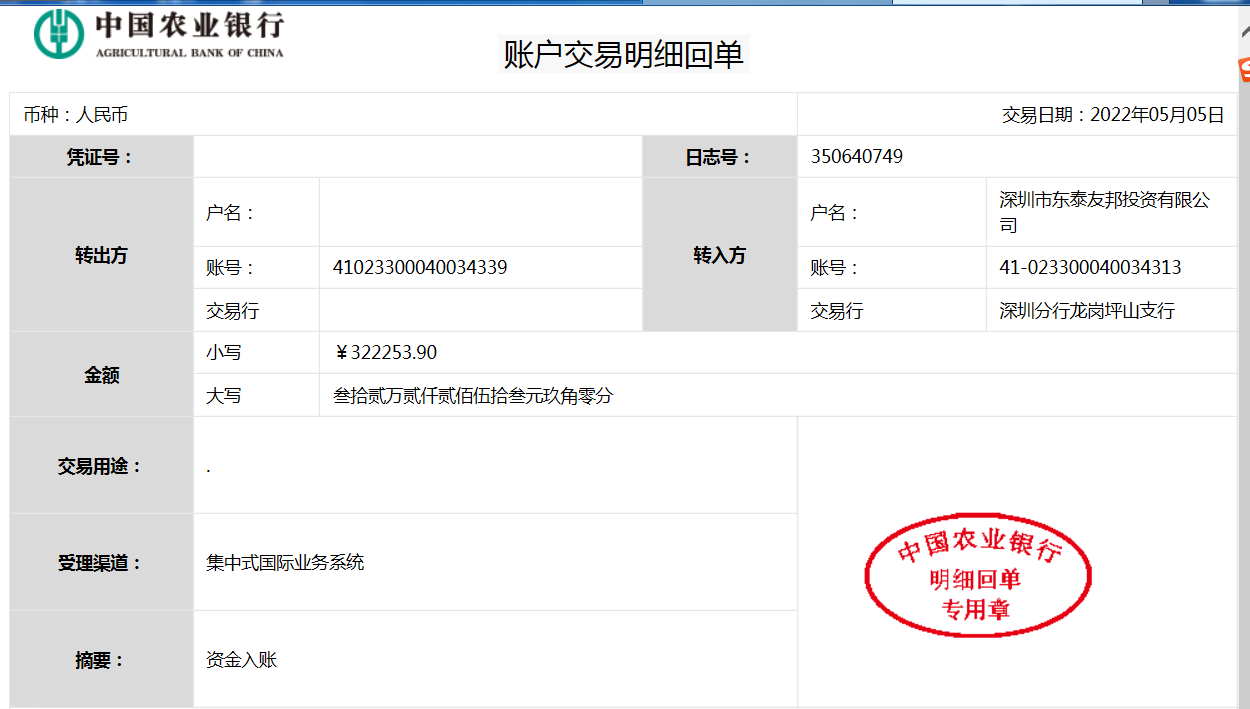The image size is (1250, 709).
Task: Click the payee 交易行 label
Action: tap(836, 311)
